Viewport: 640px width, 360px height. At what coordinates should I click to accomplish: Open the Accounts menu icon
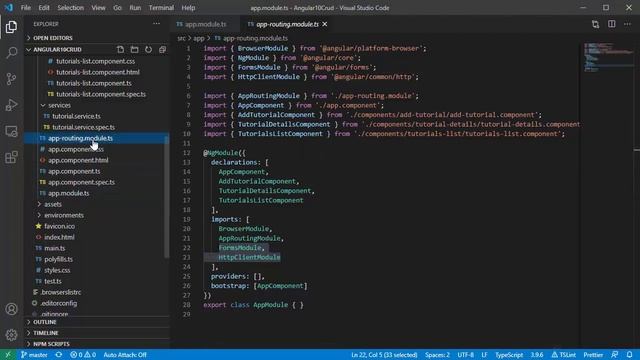11,309
